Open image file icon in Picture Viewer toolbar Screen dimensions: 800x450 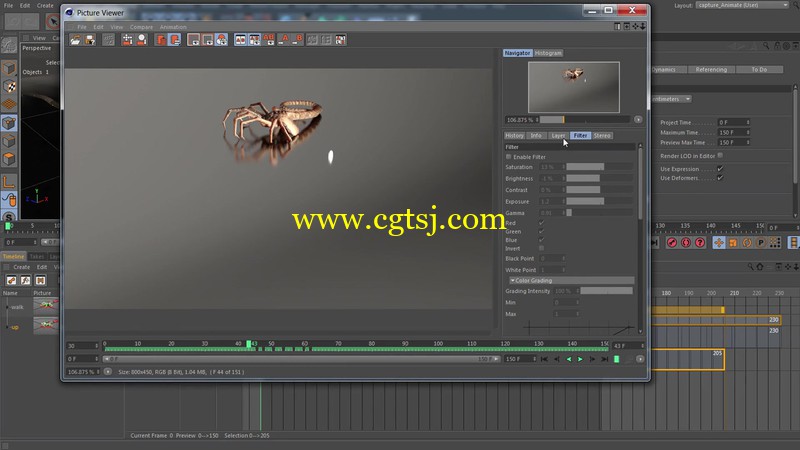76,40
